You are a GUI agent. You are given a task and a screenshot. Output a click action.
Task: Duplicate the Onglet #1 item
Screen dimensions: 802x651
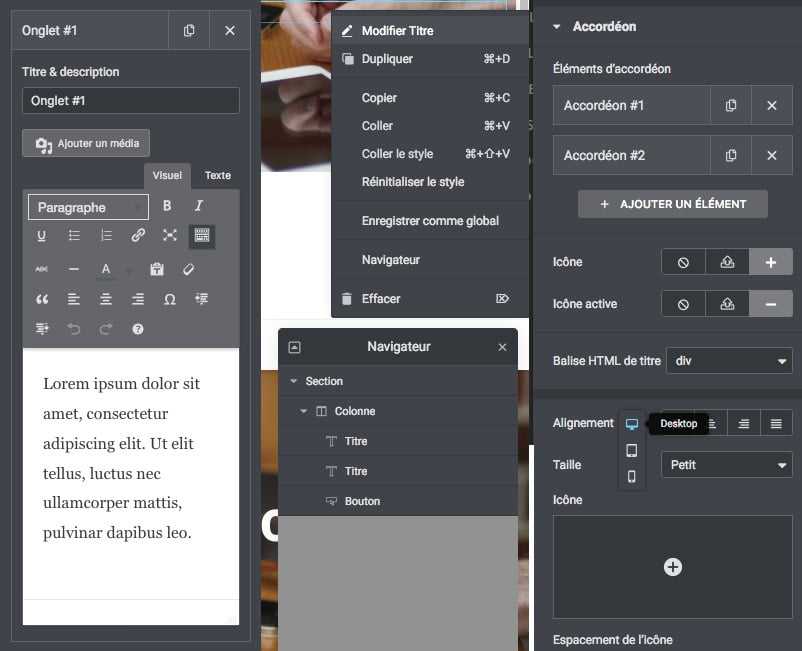tap(189, 31)
